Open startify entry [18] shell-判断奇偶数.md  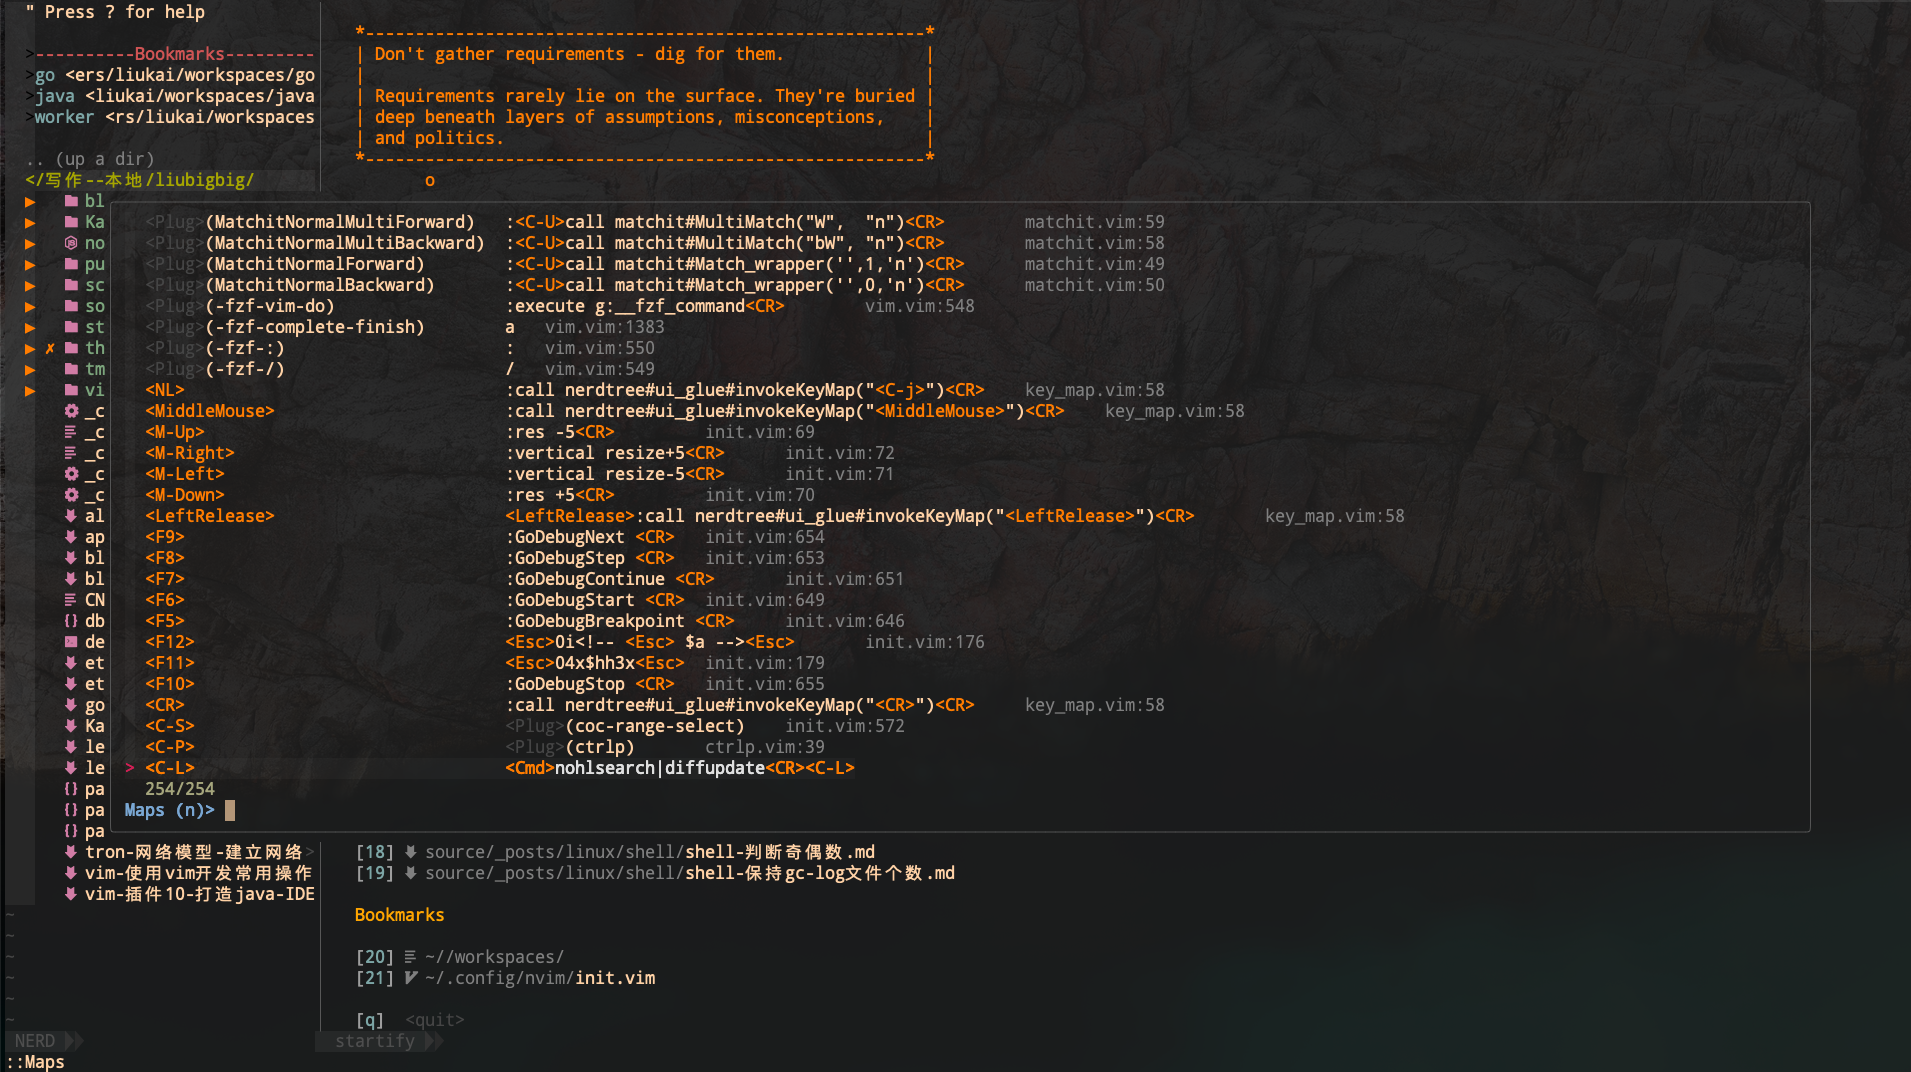(615, 852)
